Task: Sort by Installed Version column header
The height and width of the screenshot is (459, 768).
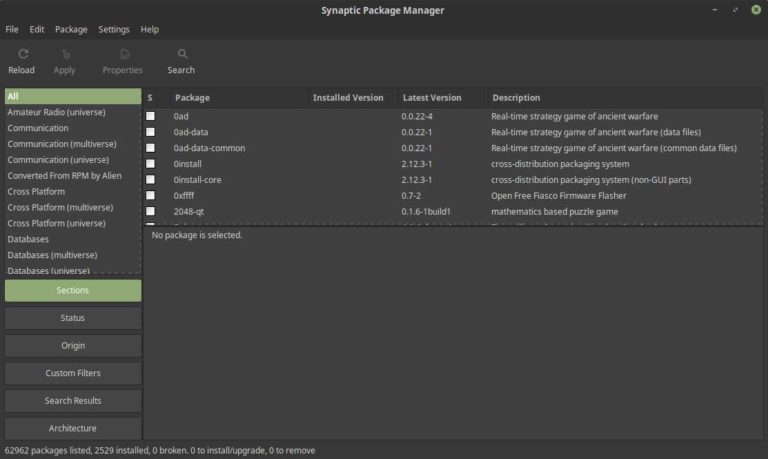Action: point(353,98)
